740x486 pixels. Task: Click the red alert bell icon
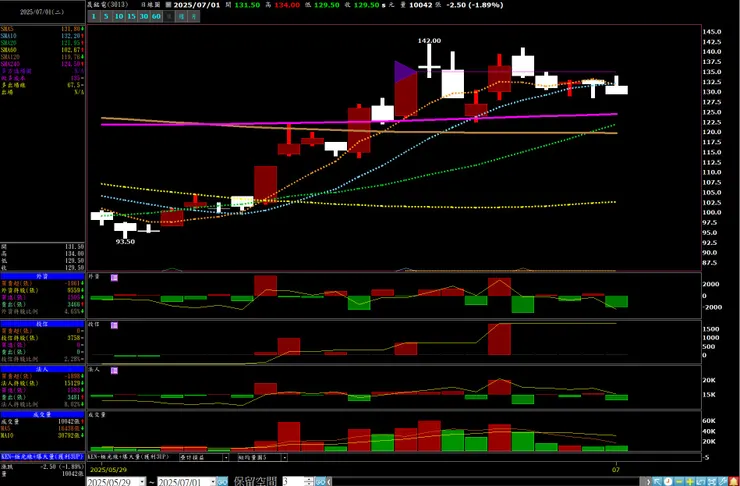pyautogui.click(x=734, y=481)
